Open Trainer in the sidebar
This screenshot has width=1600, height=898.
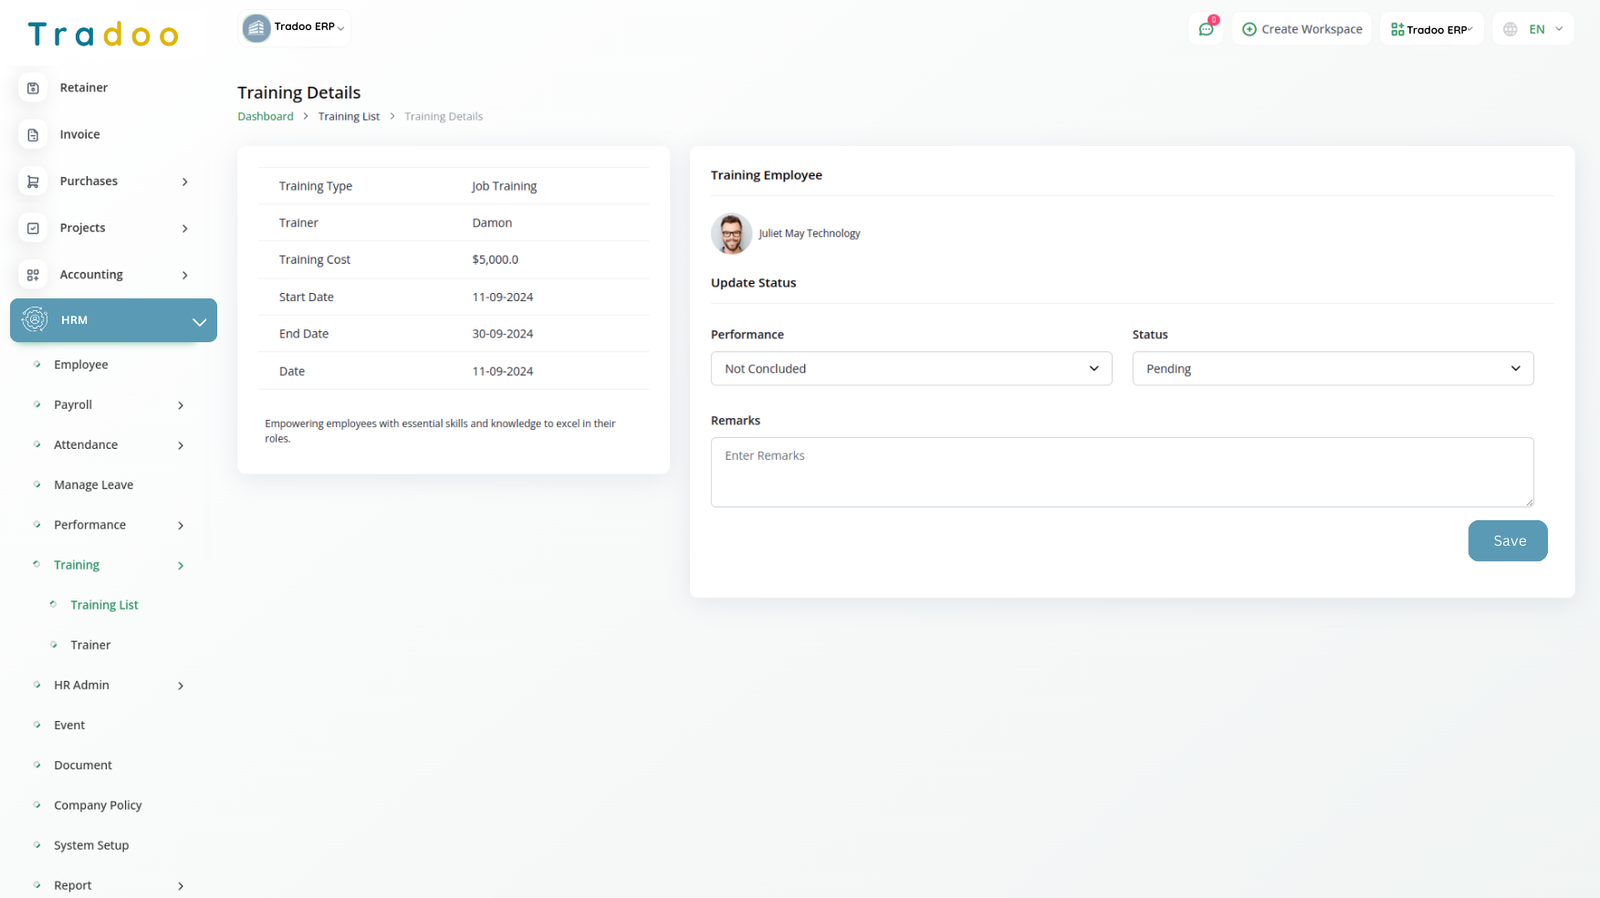90,645
